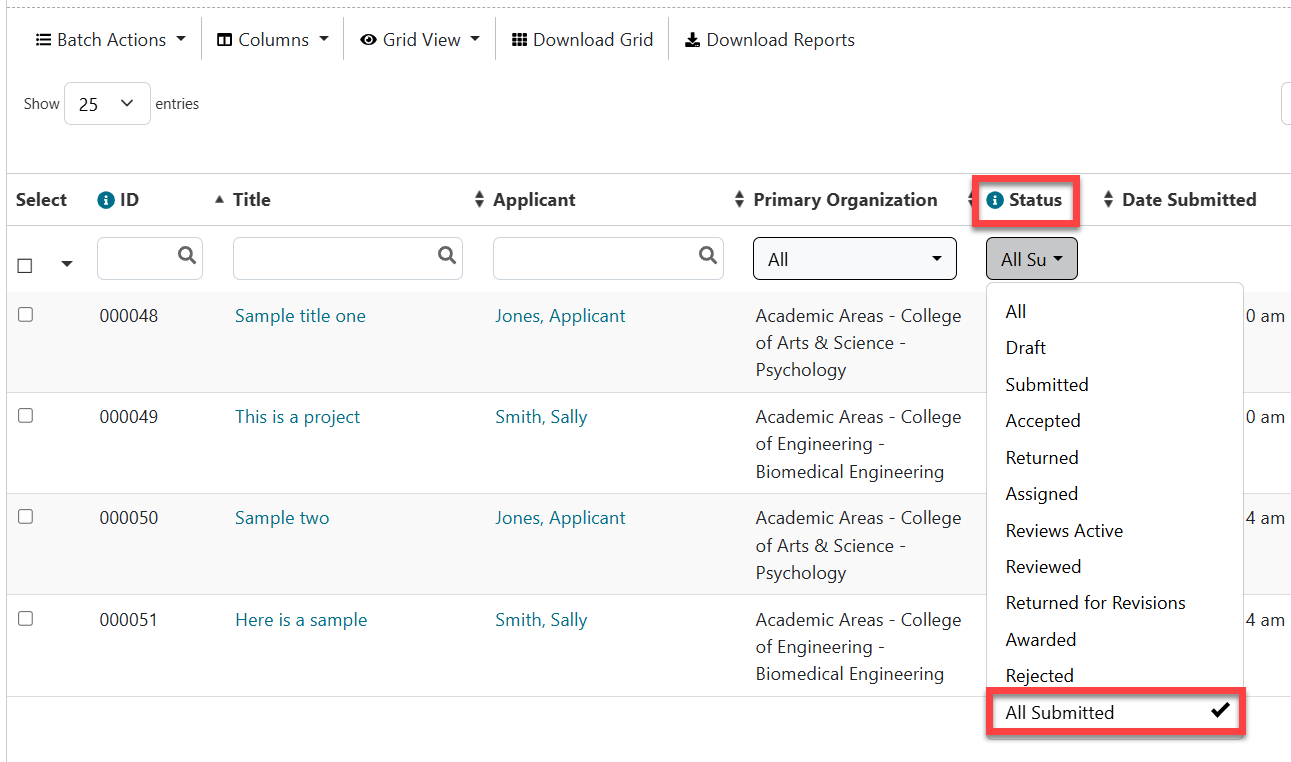Click the search icon in Title filter

point(446,256)
